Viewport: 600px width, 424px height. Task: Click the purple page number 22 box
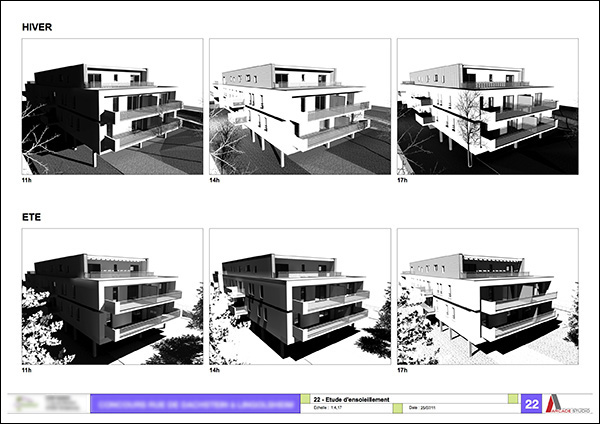point(534,404)
